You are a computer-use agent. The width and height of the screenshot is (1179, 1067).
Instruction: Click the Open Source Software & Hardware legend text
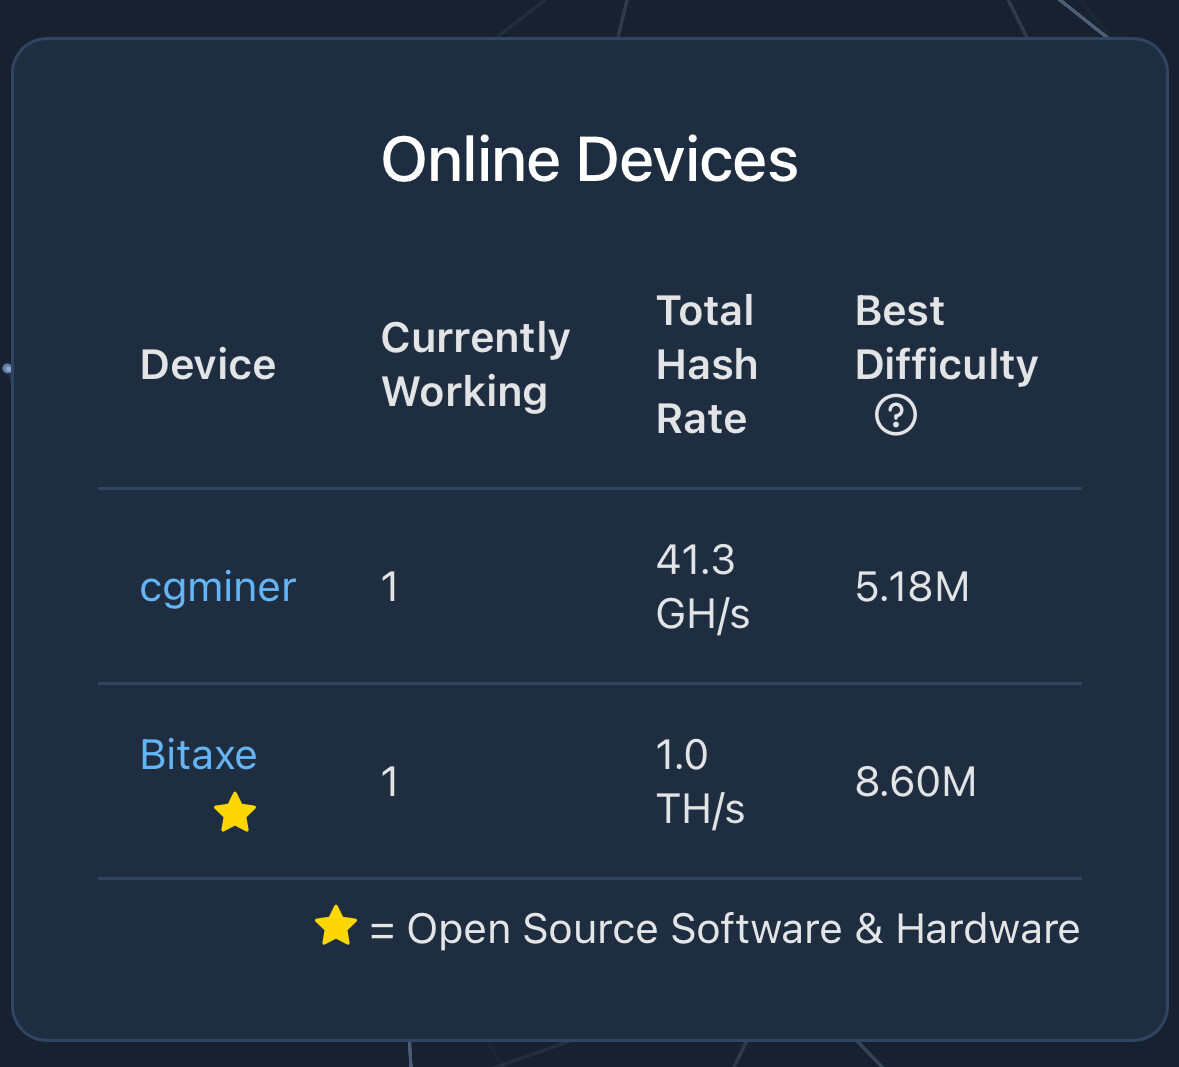click(x=743, y=929)
